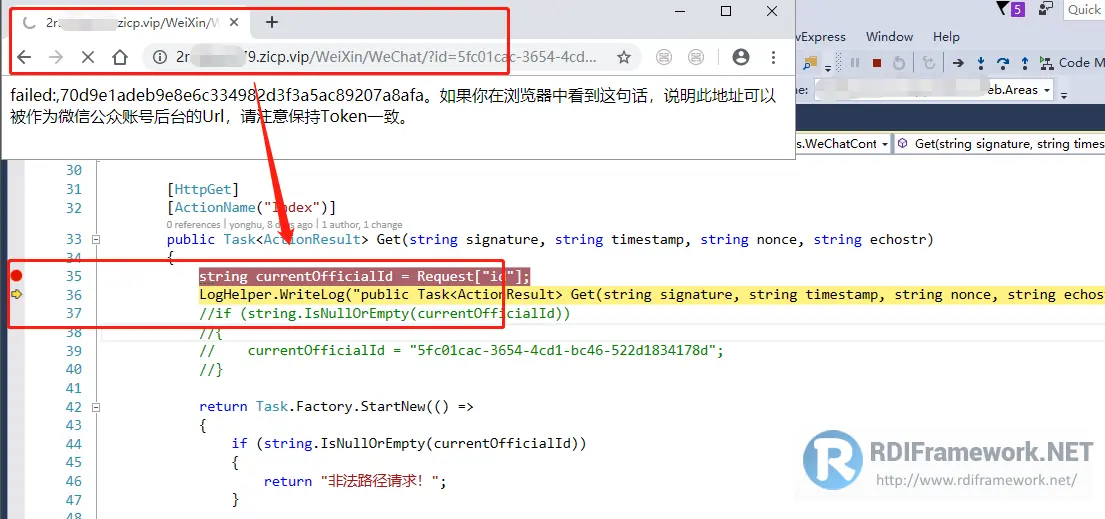Open 'yonghu, 8 days ago' CodeLens link

click(270, 224)
